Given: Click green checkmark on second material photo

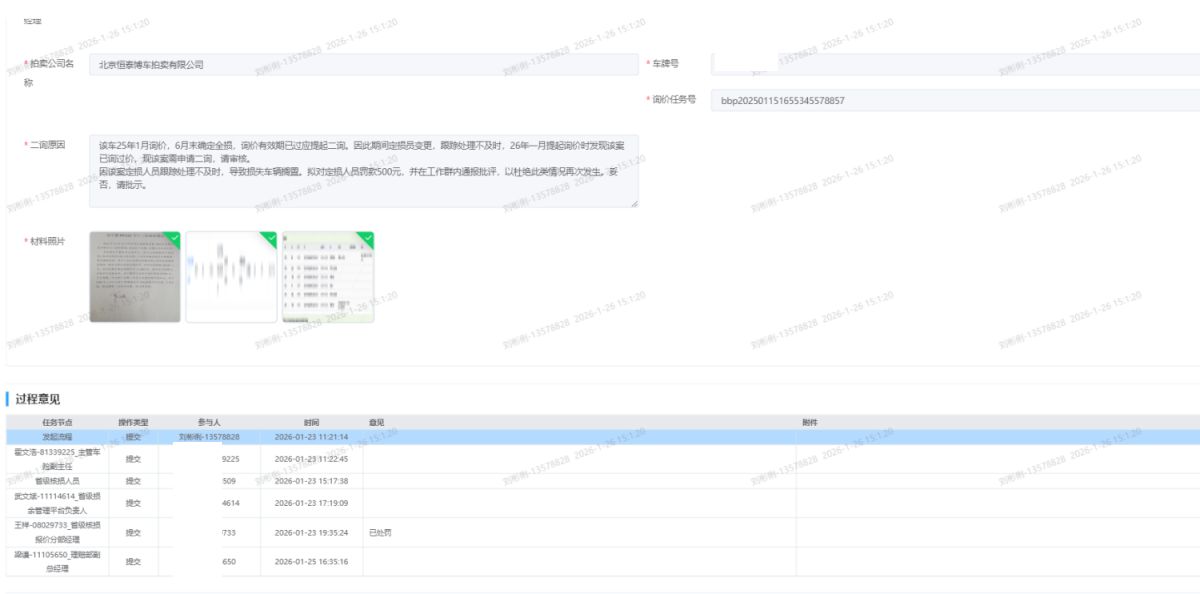Looking at the screenshot, I should click(x=270, y=237).
